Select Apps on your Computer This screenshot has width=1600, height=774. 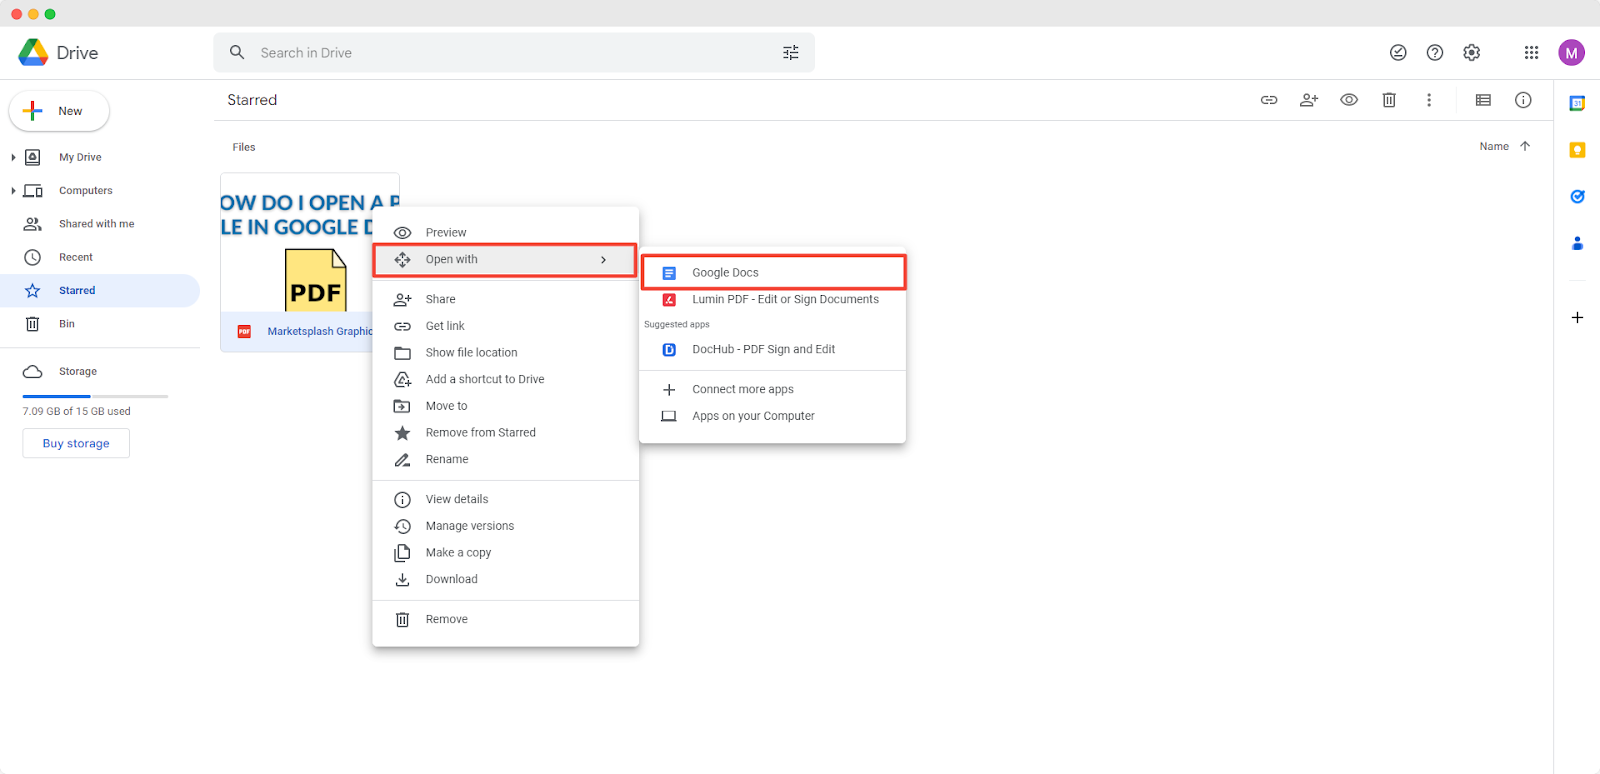[773, 416]
